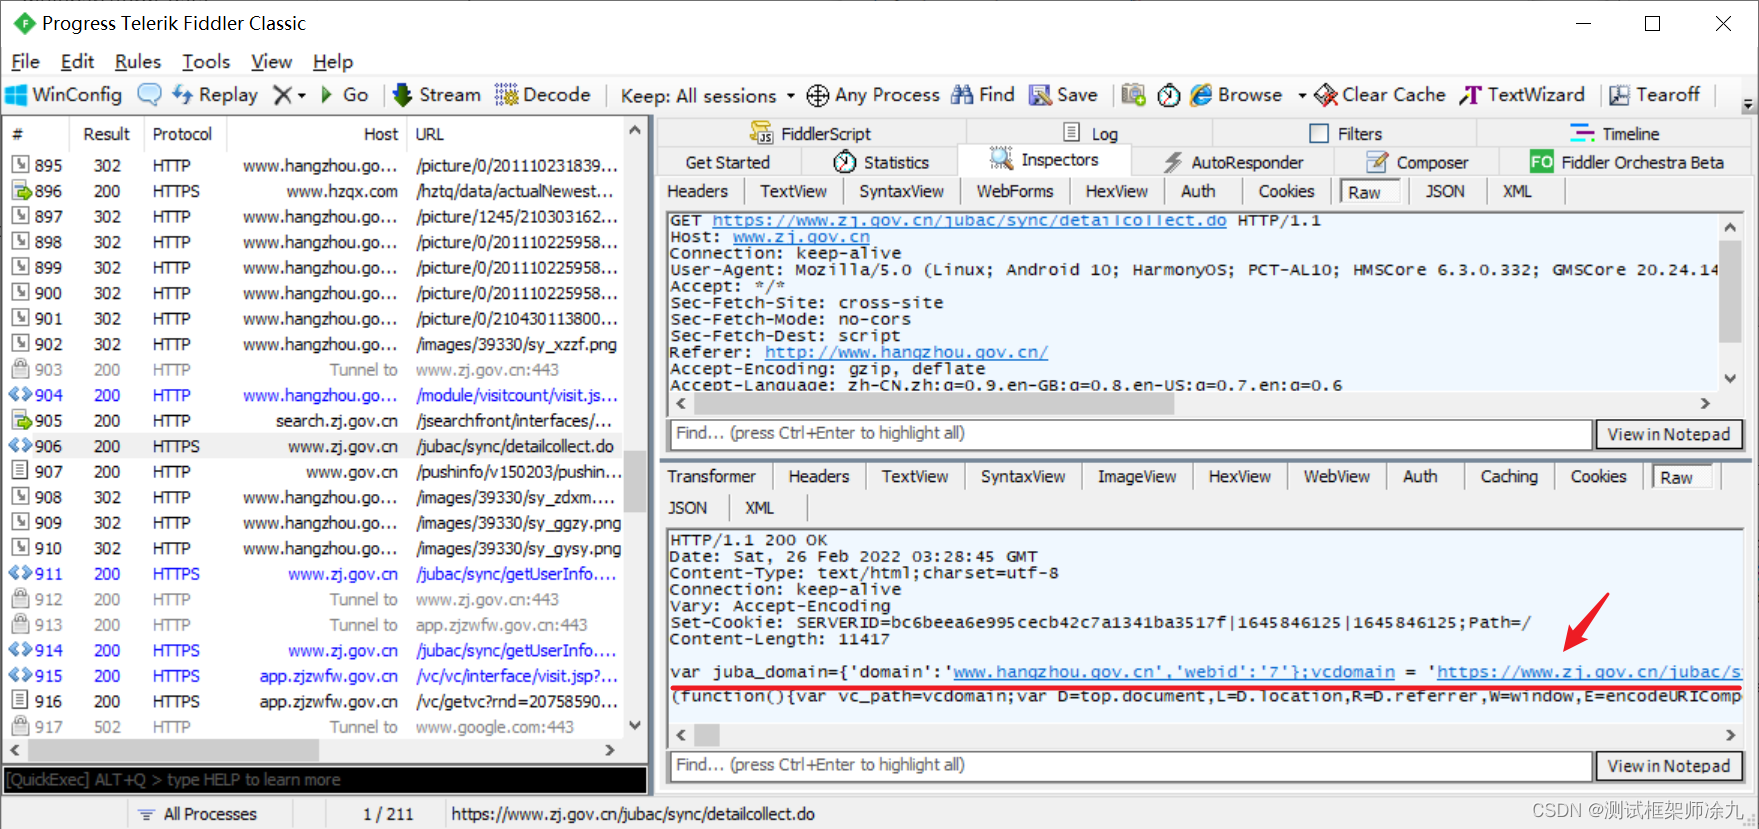Select session 896 www.hzqx.com
The height and width of the screenshot is (829, 1759).
point(316,191)
